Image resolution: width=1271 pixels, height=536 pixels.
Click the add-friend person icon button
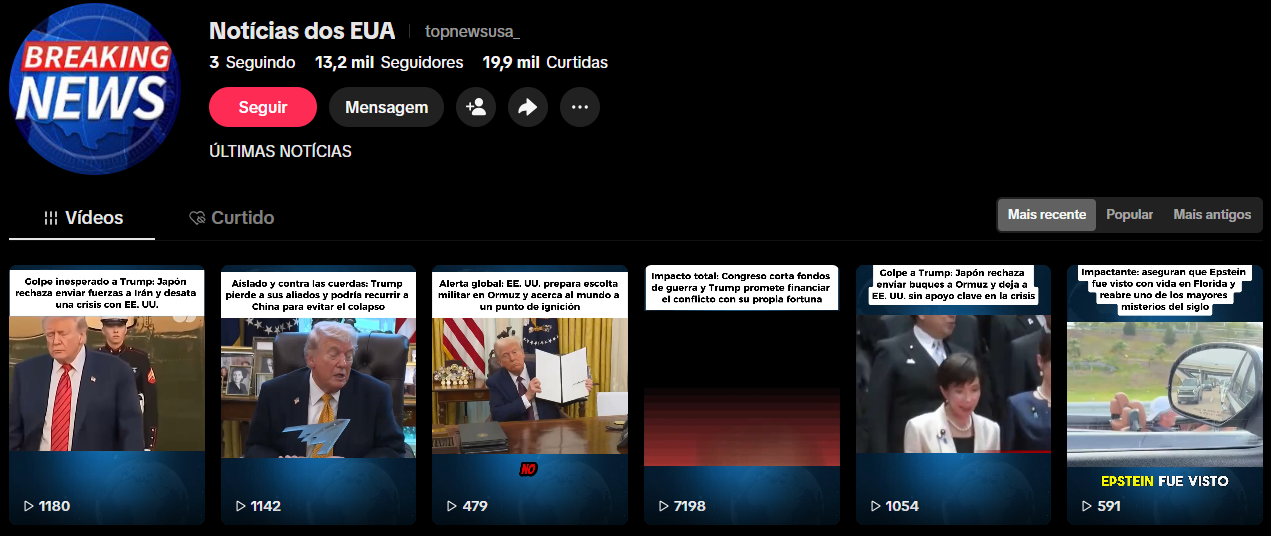point(476,107)
